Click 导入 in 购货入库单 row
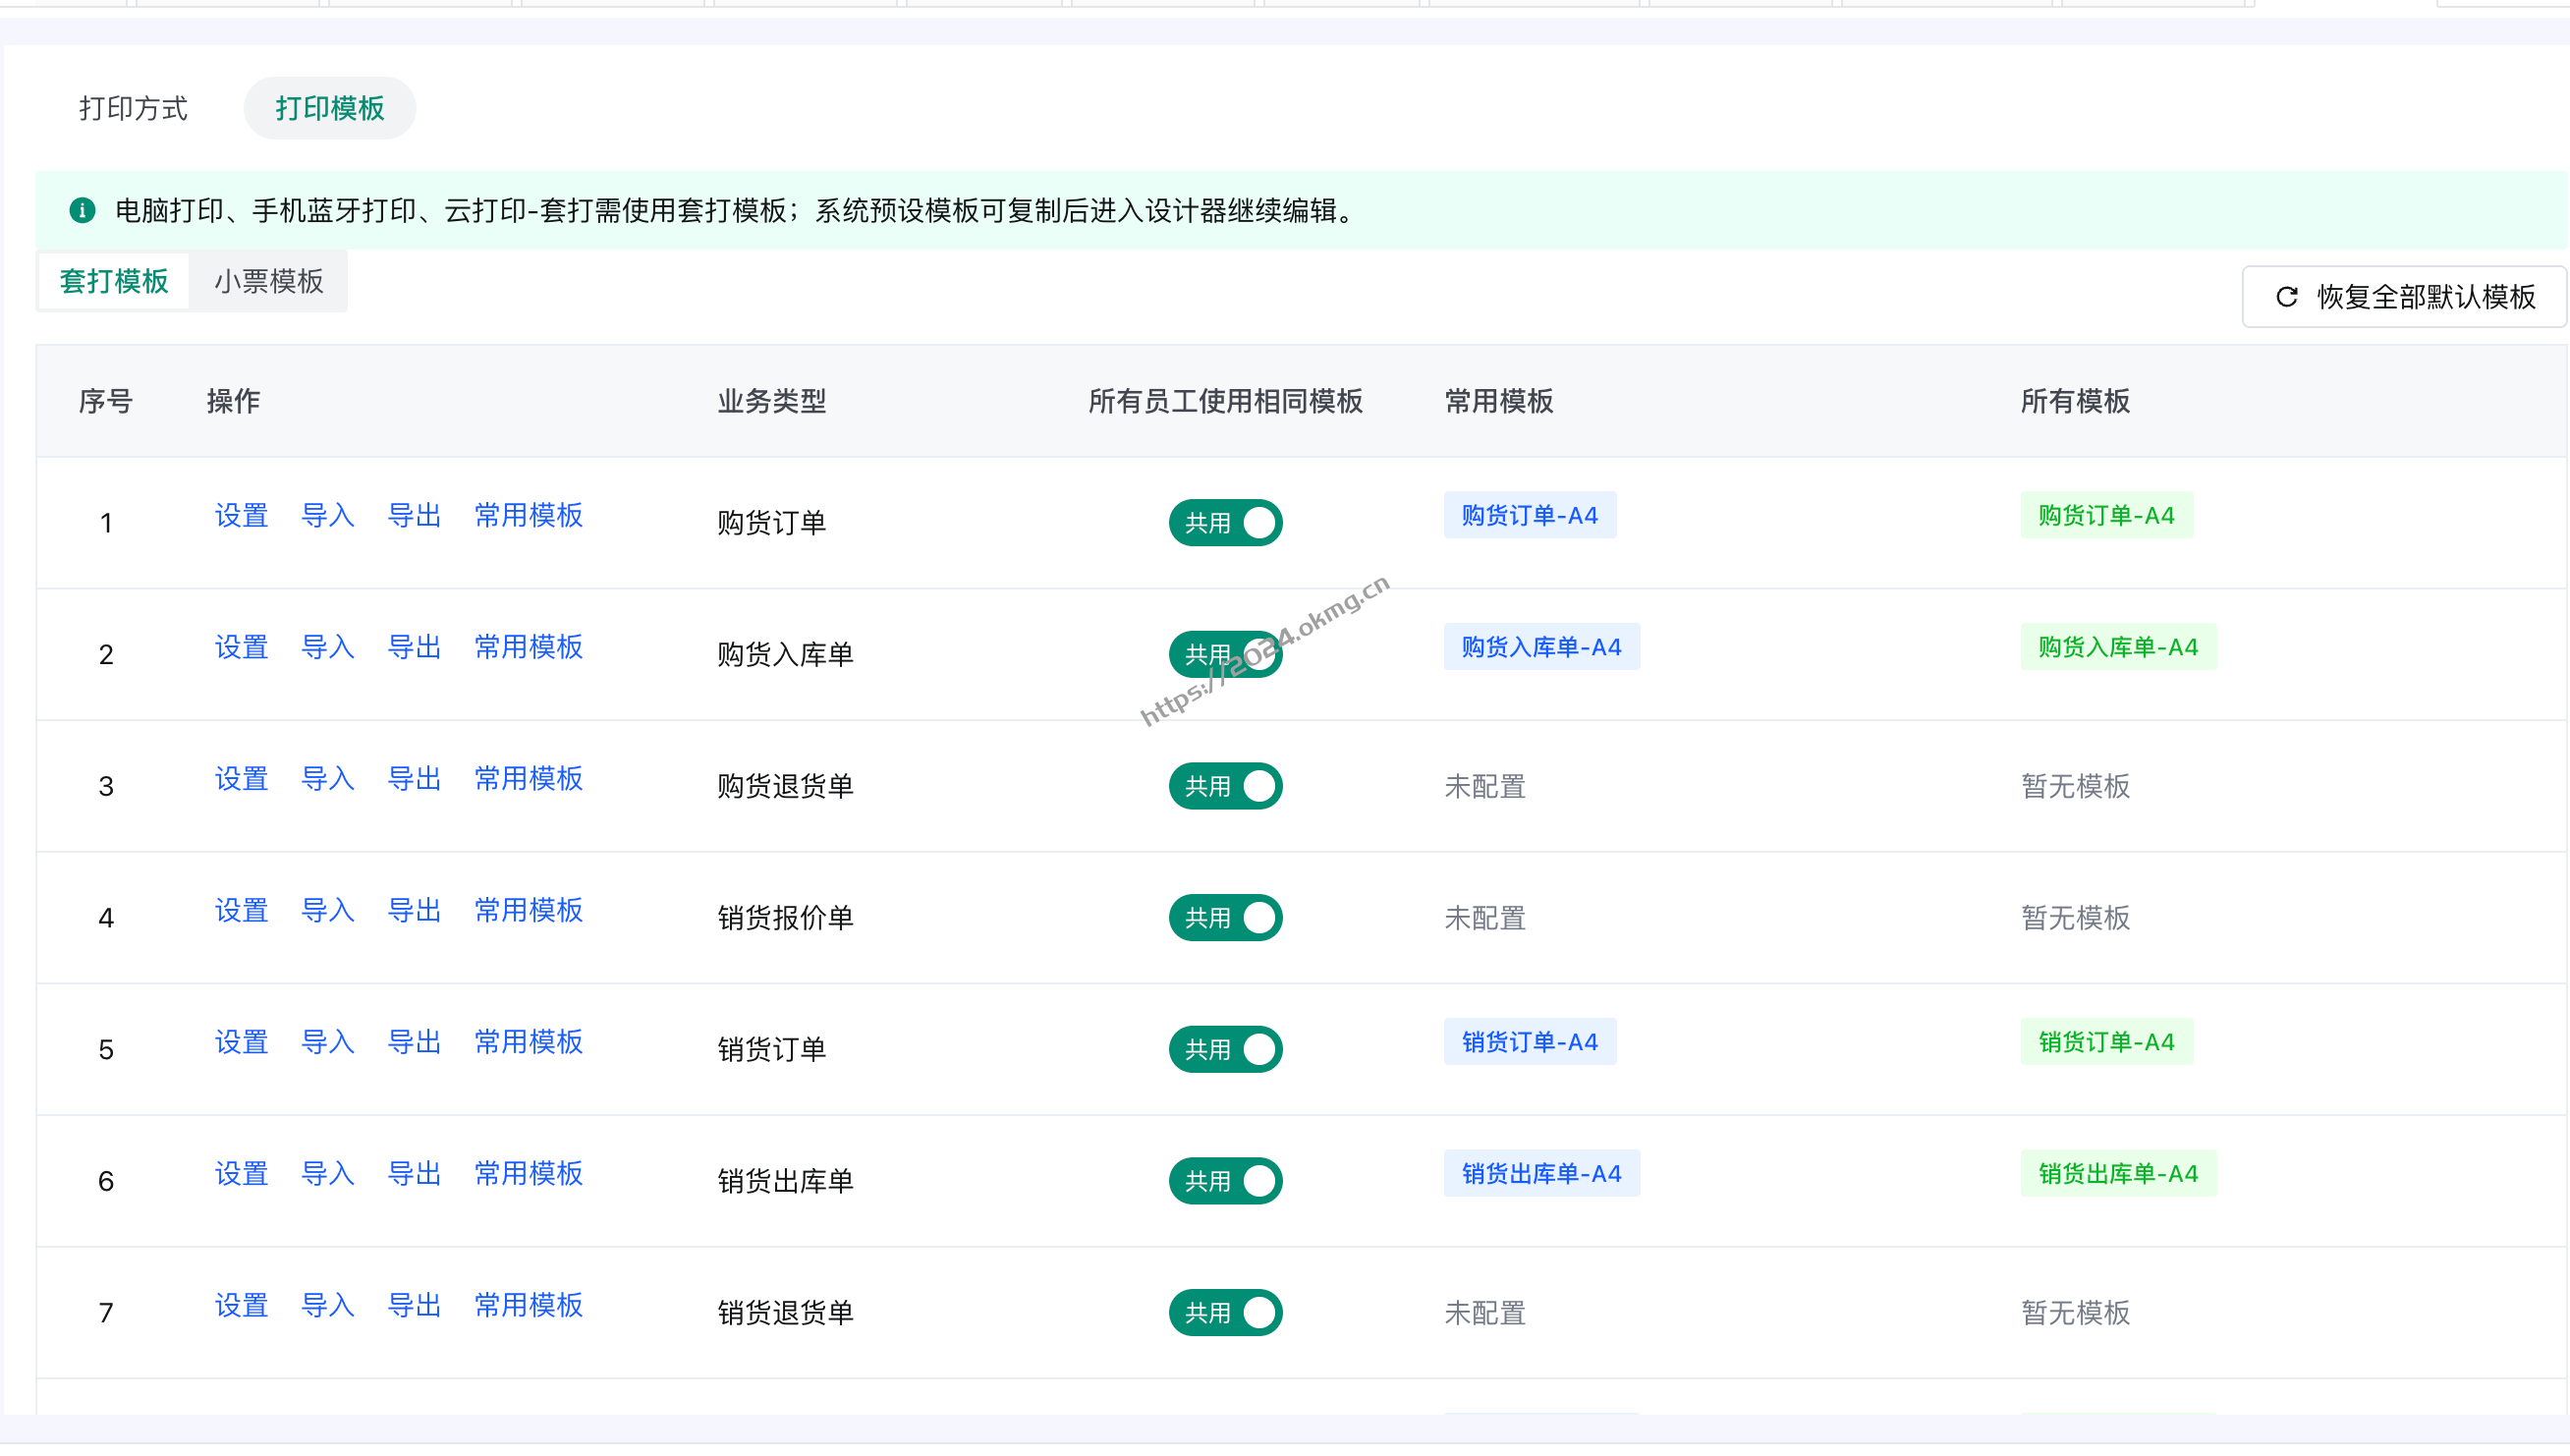 328,647
